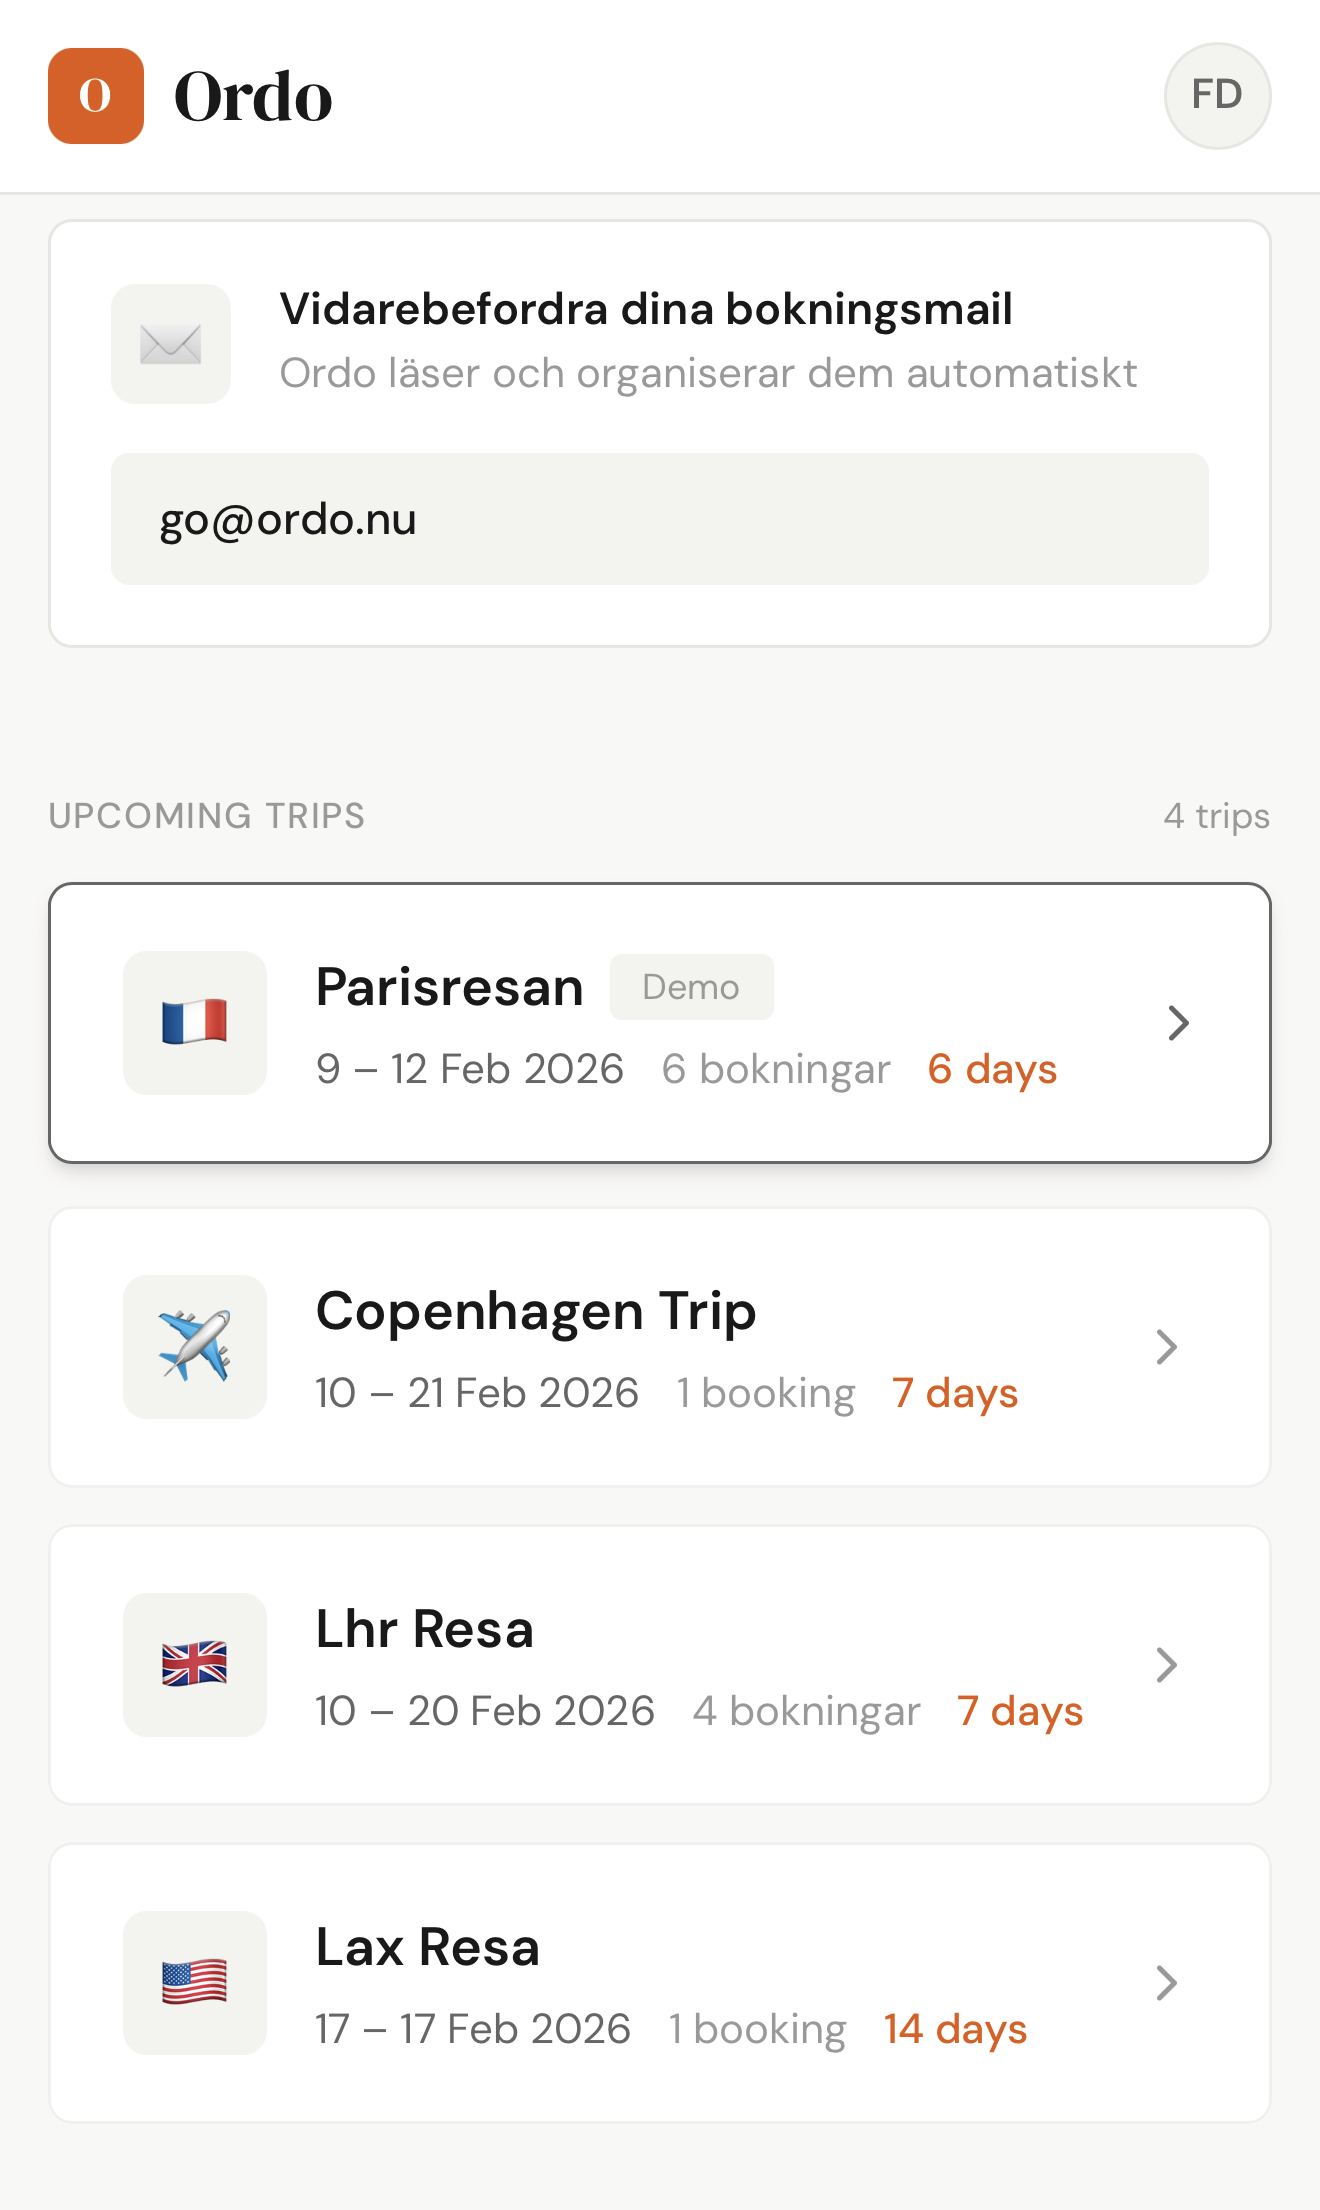The width and height of the screenshot is (1320, 2210).
Task: Click the go@ordo.nu forwarding address field
Action: tap(660, 519)
